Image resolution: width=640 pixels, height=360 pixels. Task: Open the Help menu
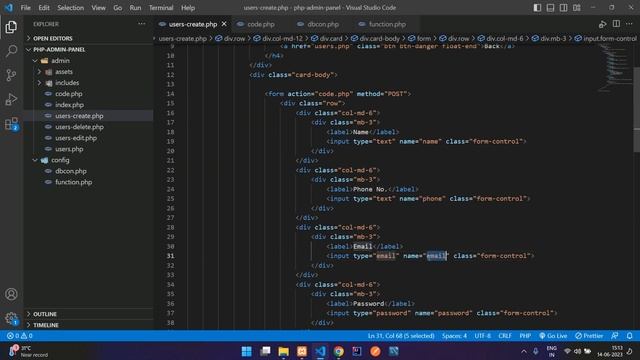tap(188, 8)
